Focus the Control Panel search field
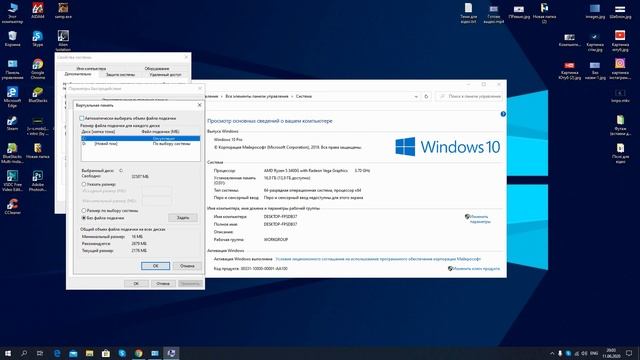This screenshot has width=640, height=360. pos(470,96)
